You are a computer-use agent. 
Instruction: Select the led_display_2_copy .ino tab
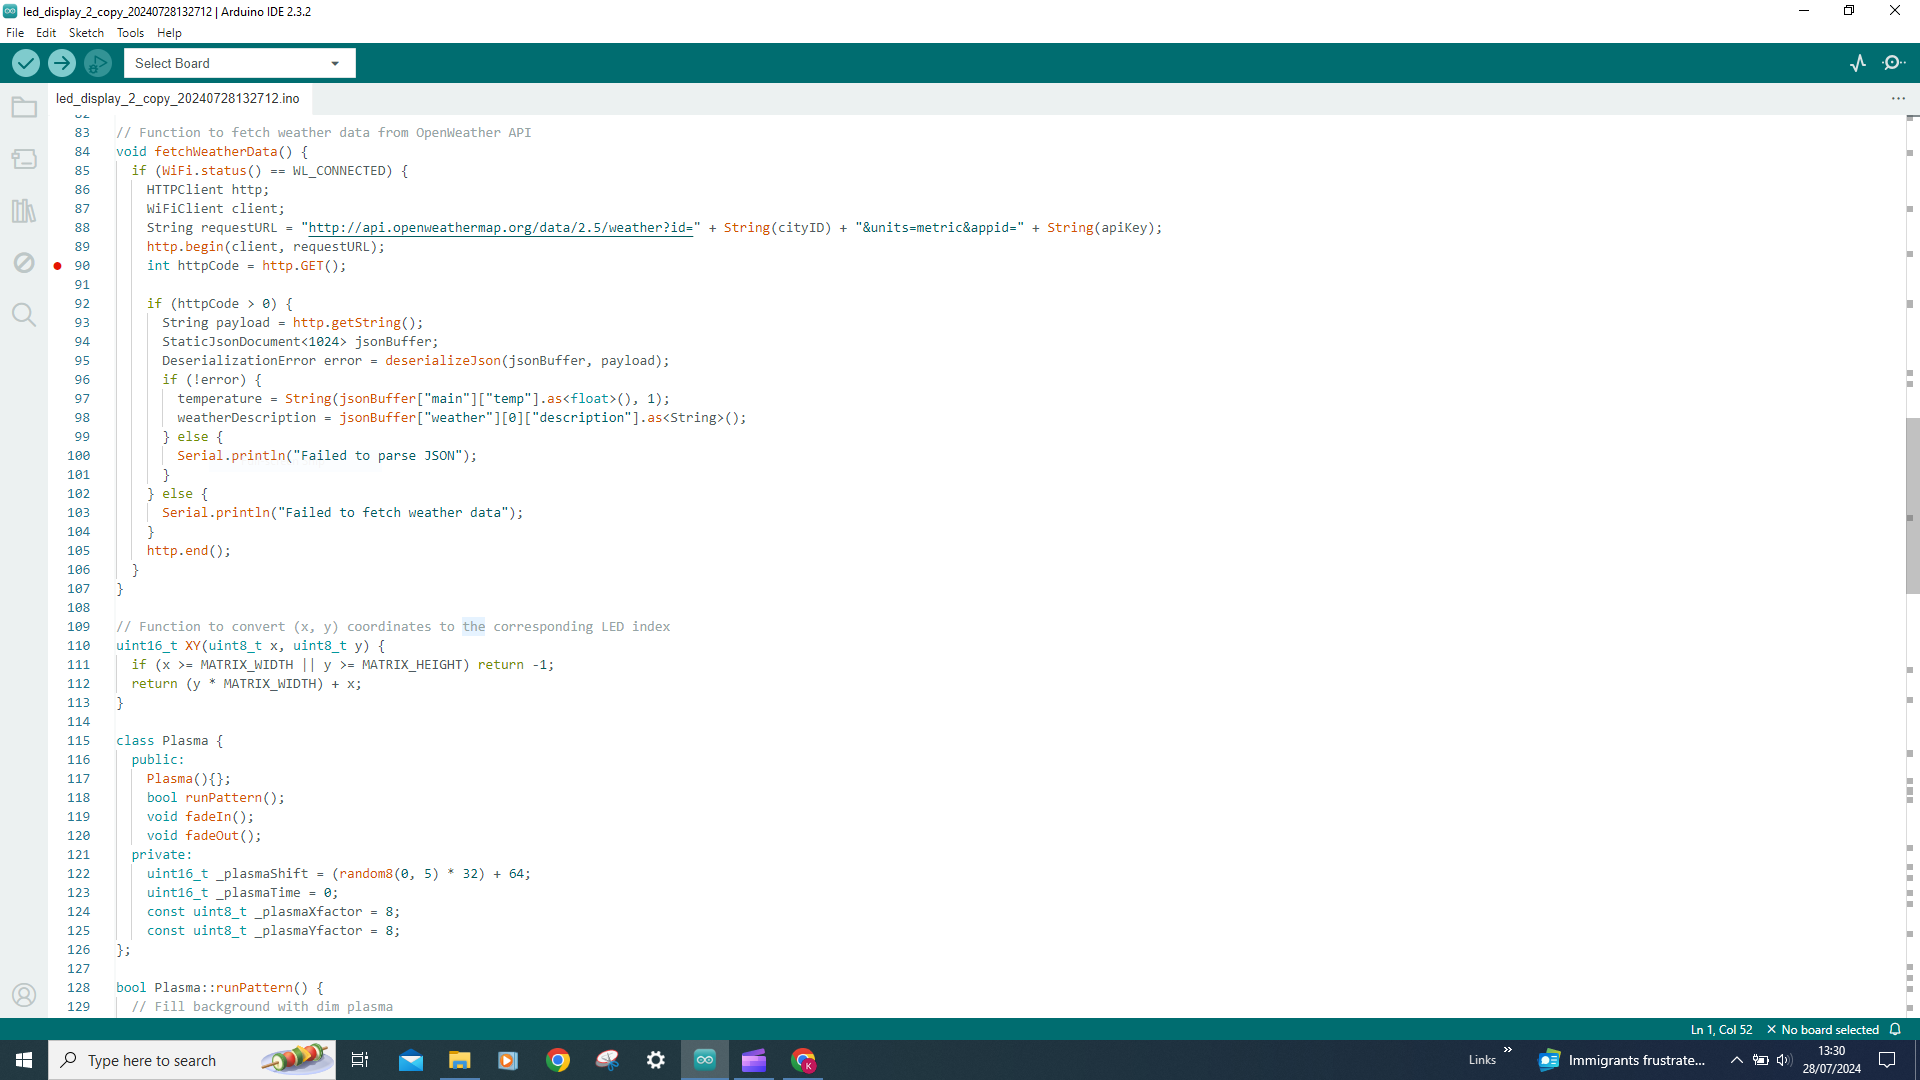click(178, 98)
